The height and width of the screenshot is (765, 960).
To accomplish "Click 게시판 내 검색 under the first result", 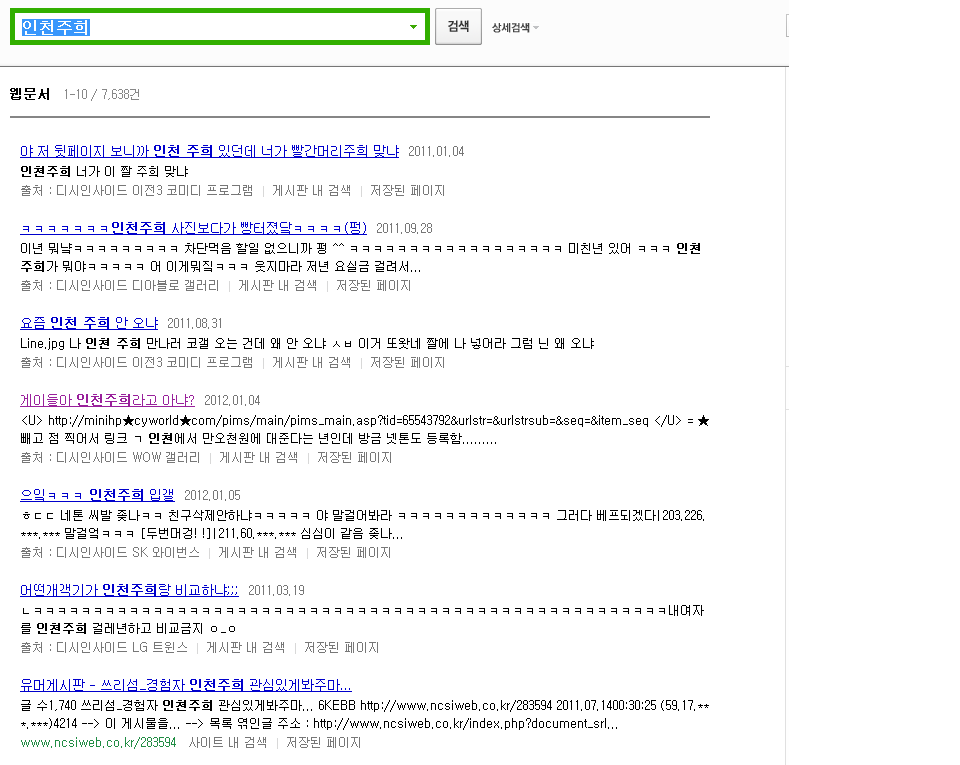I will click(311, 190).
